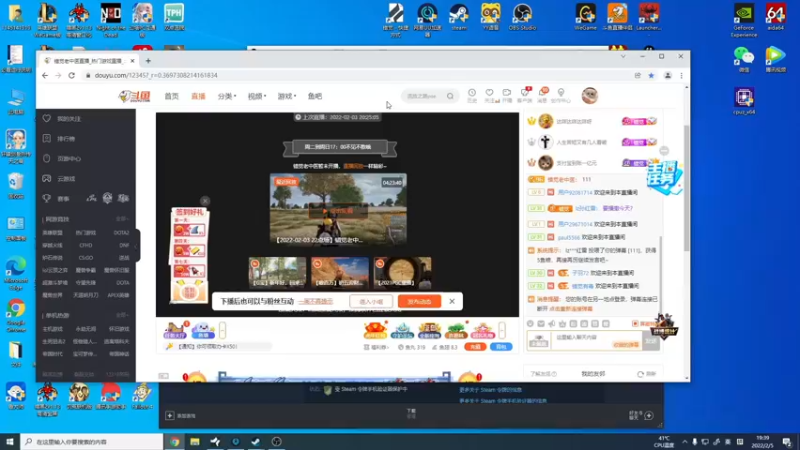Open the cpuz_x64 desktop icon
The height and width of the screenshot is (450, 800).
click(x=744, y=101)
